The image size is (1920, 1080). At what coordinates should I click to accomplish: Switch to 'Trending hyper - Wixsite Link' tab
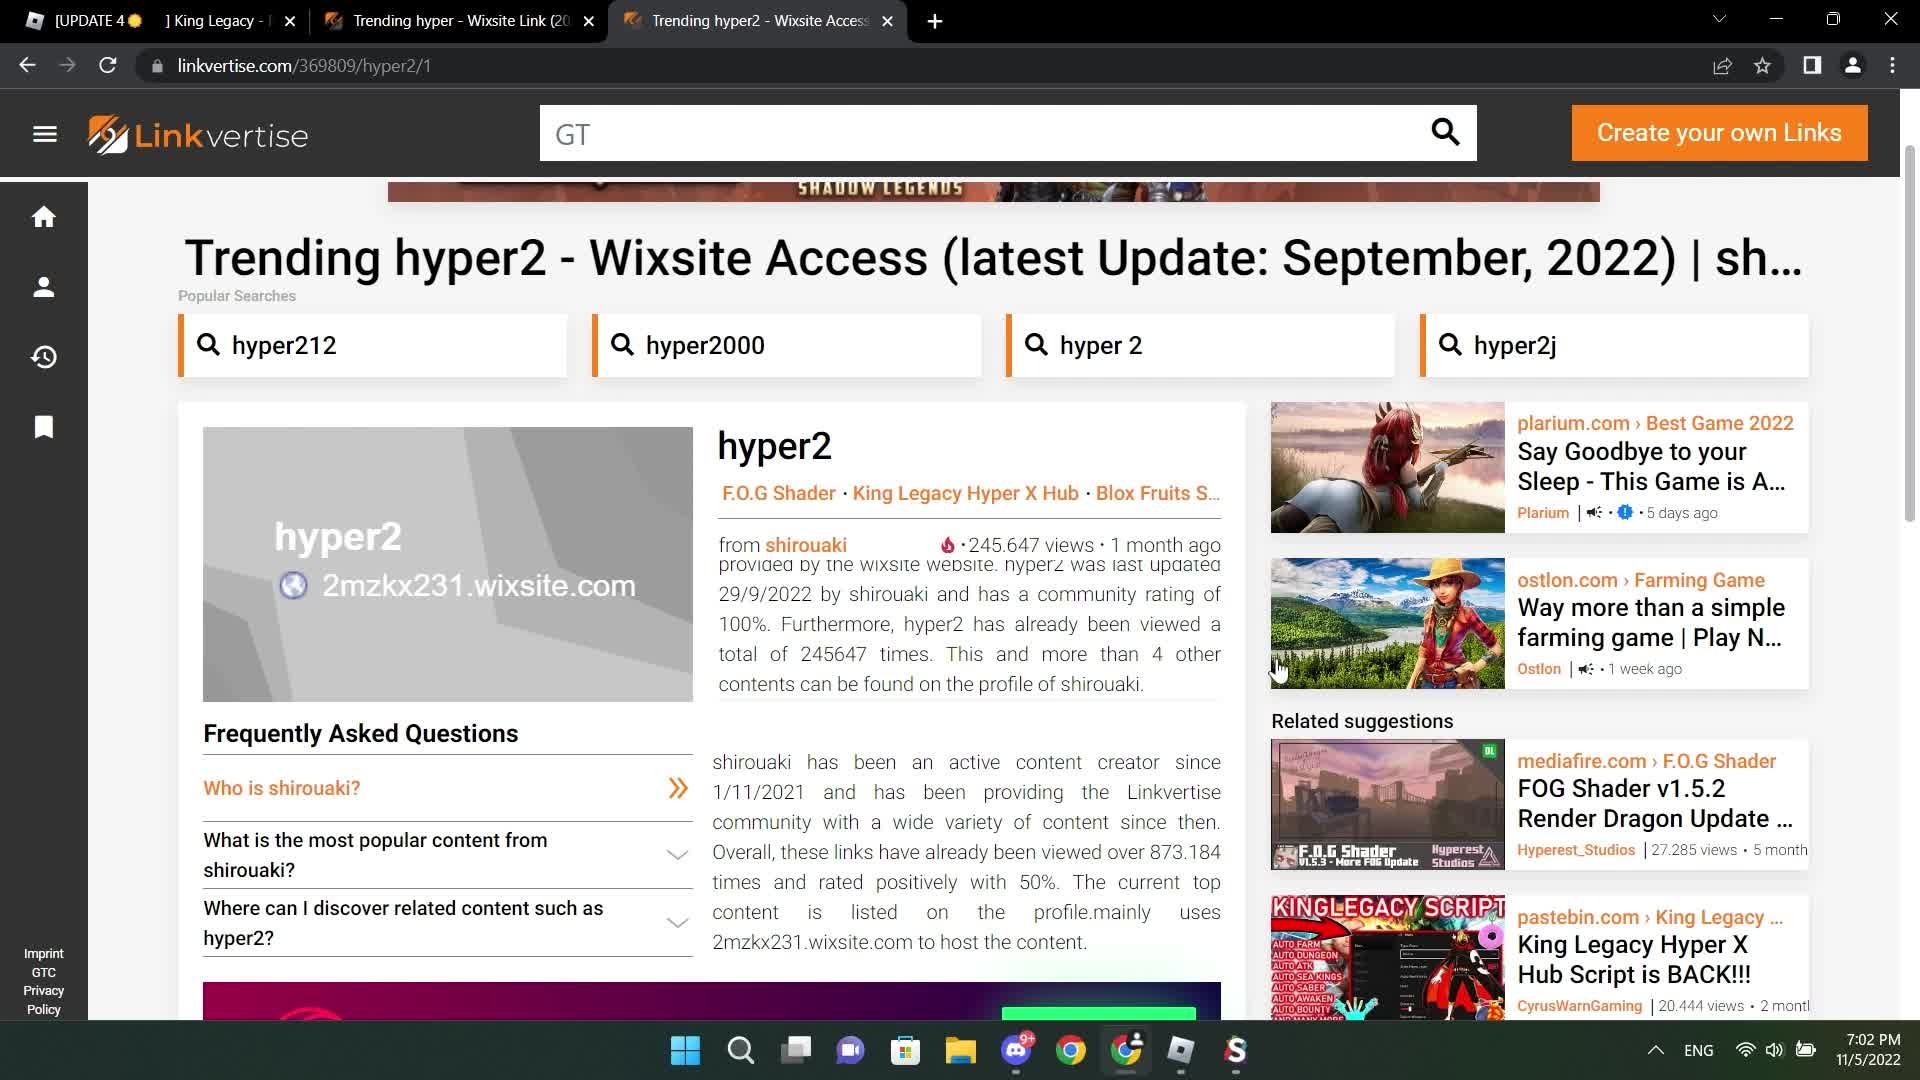pyautogui.click(x=460, y=21)
